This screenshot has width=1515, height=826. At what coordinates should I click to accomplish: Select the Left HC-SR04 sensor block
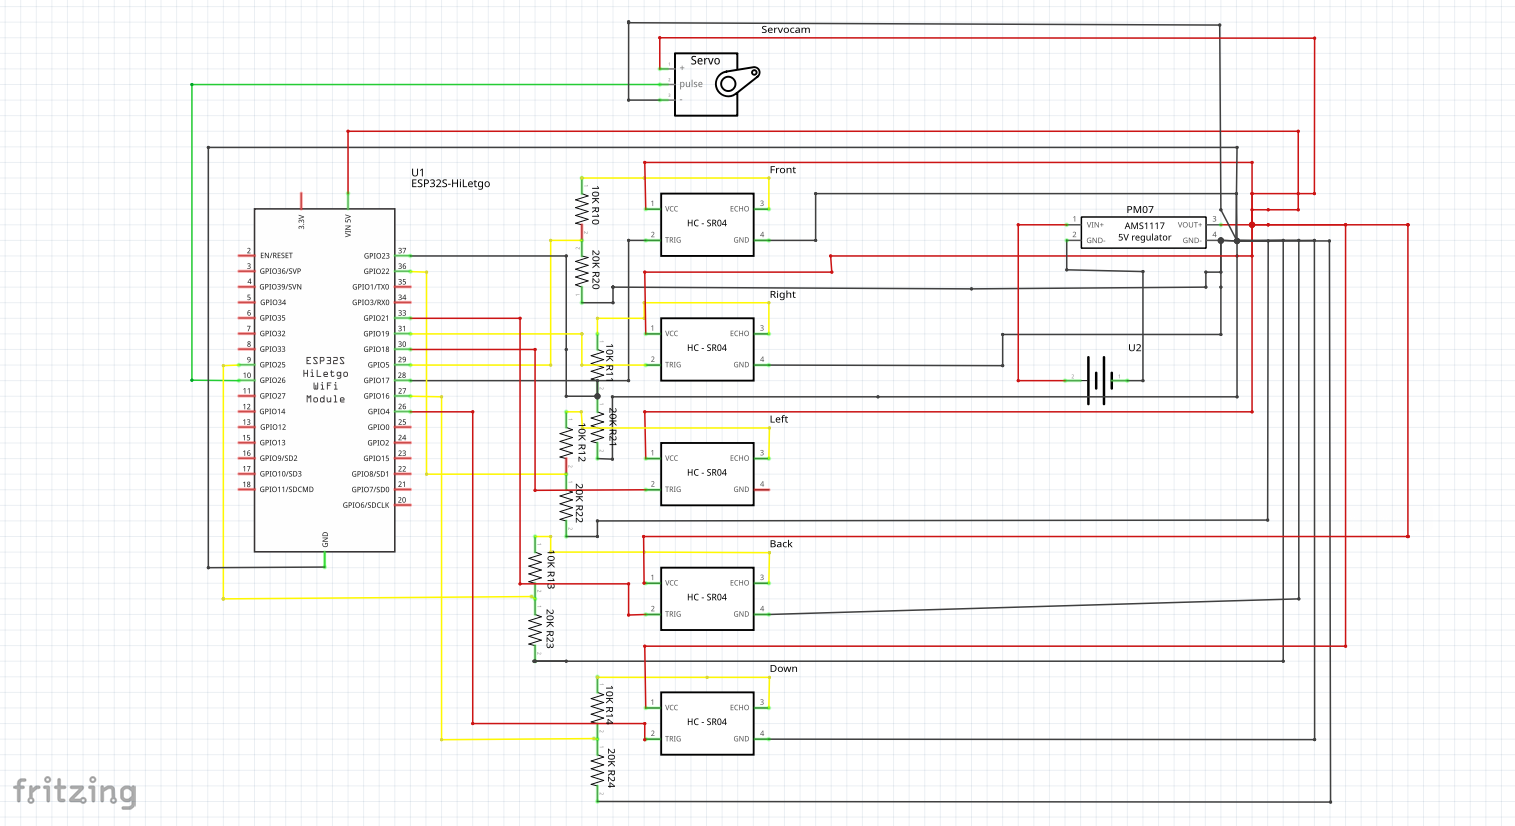(707, 474)
